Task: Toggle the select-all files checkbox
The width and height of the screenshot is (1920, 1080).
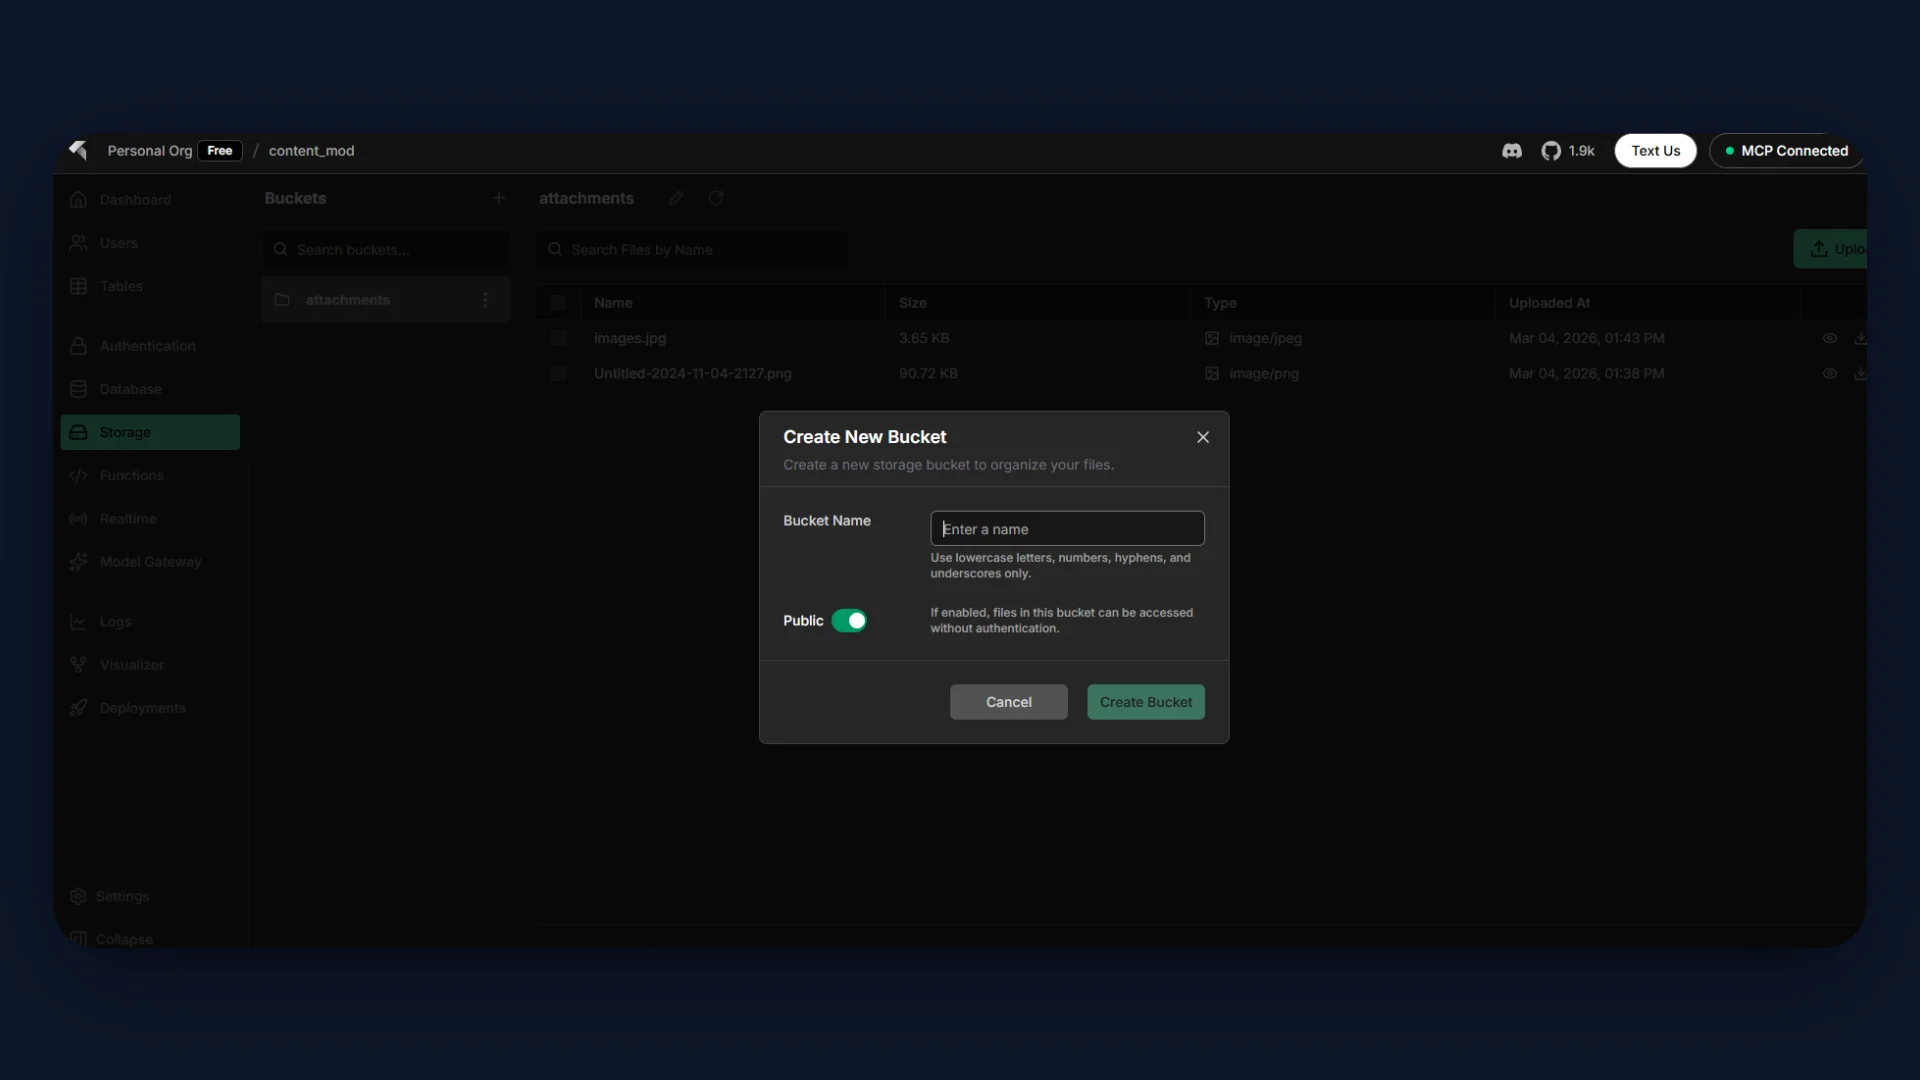Action: click(558, 303)
